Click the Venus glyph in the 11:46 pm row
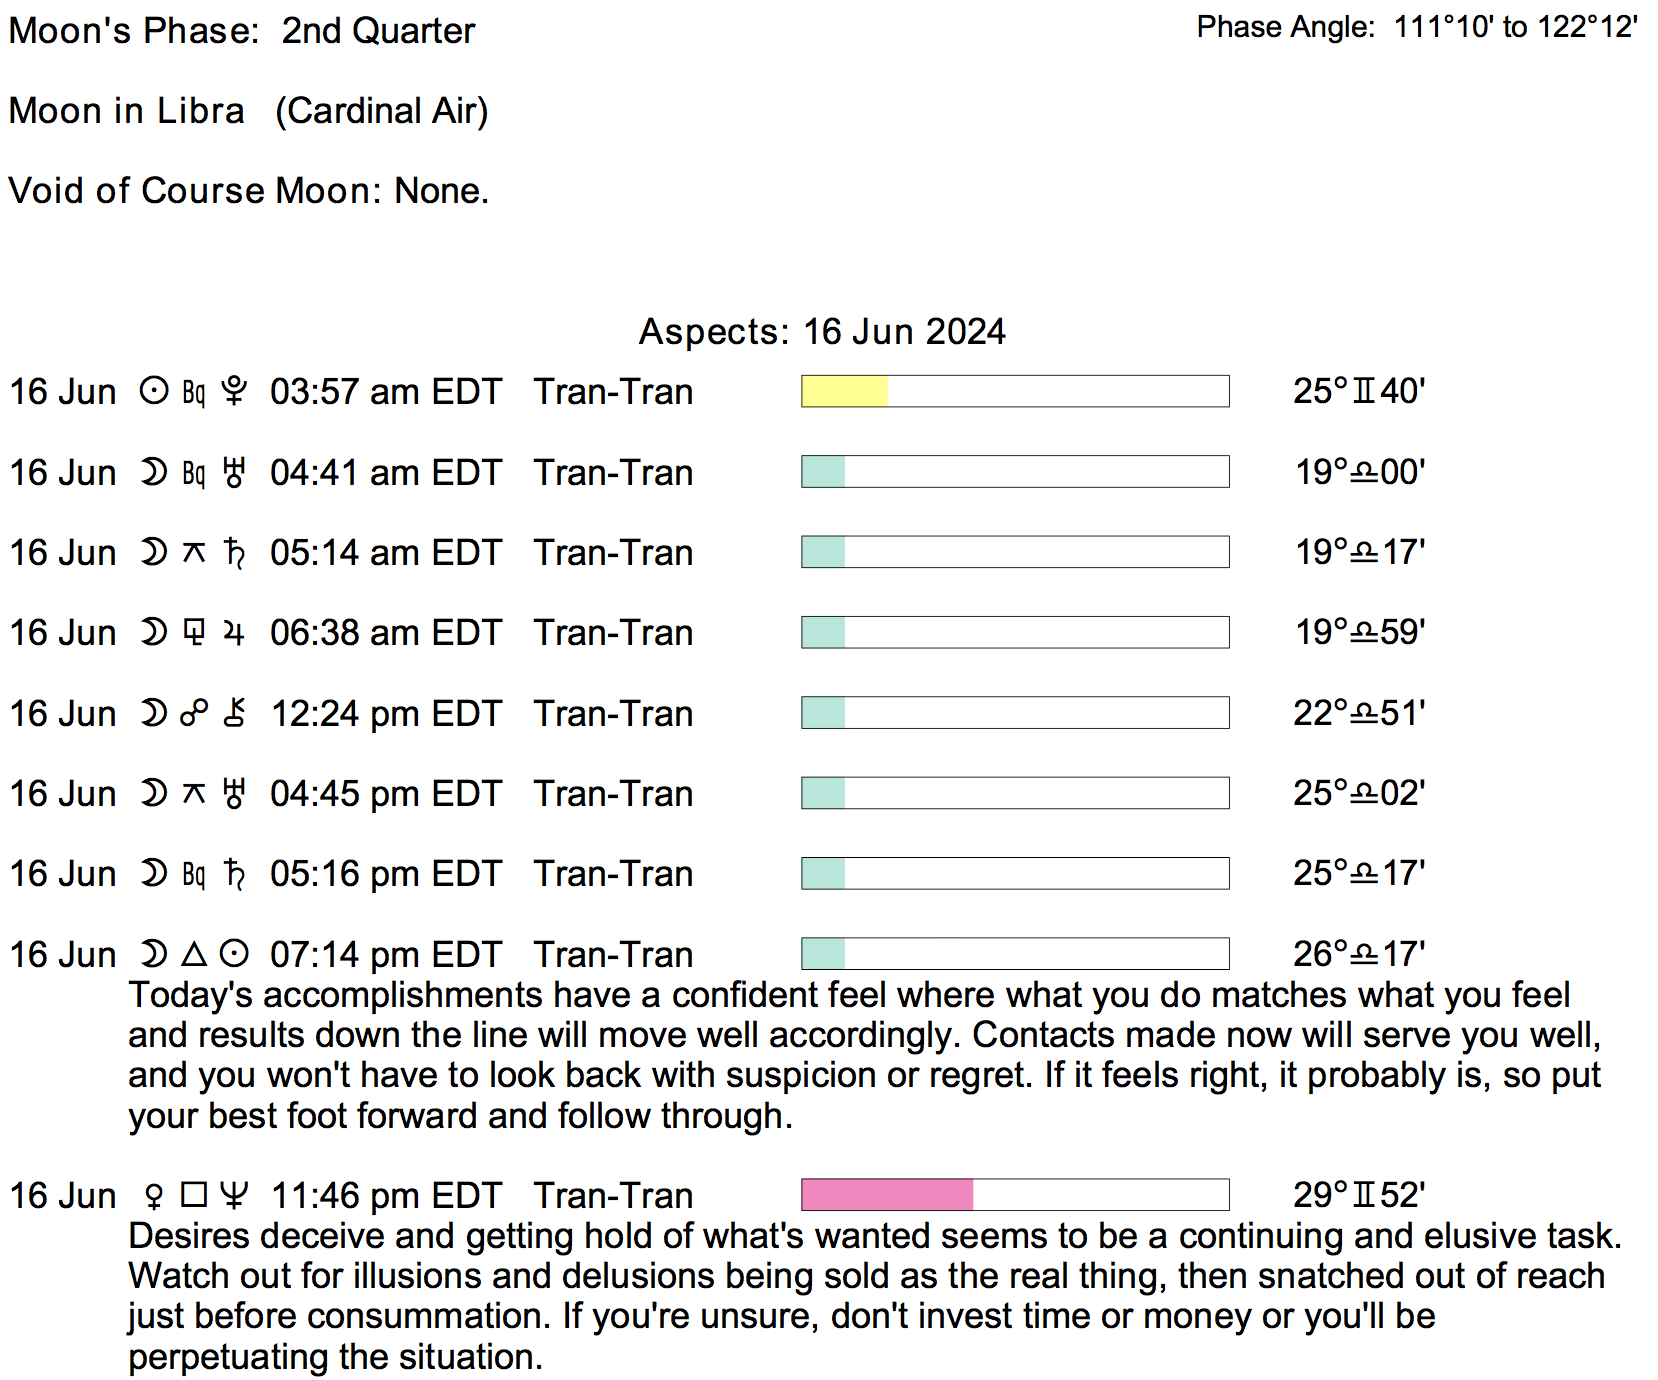This screenshot has width=1658, height=1380. [154, 1195]
